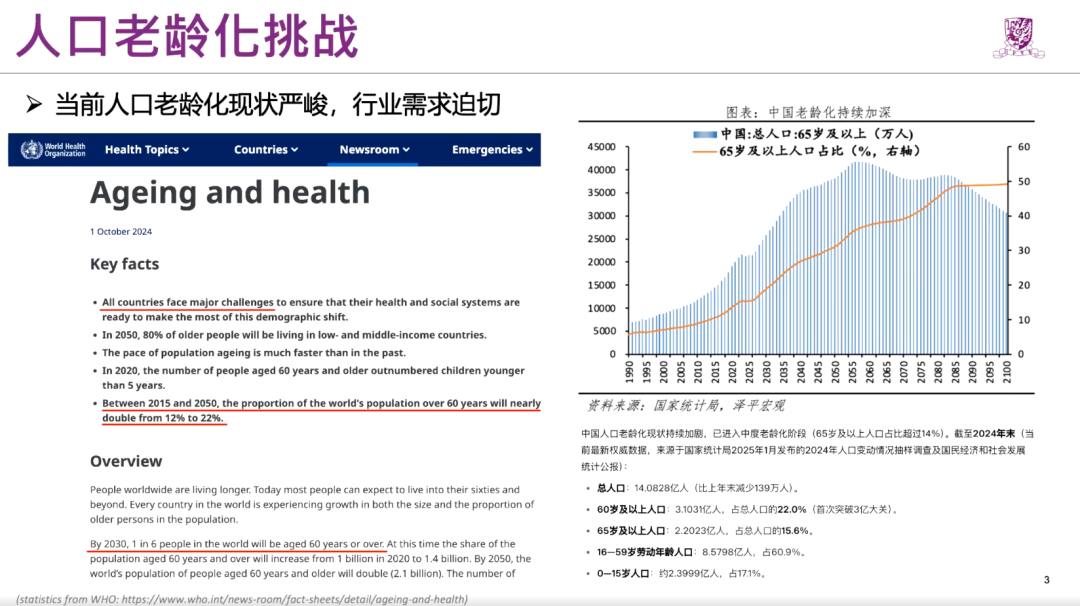Expand the Health Topics dropdown
Screen dimensions: 1080x606
coord(147,150)
